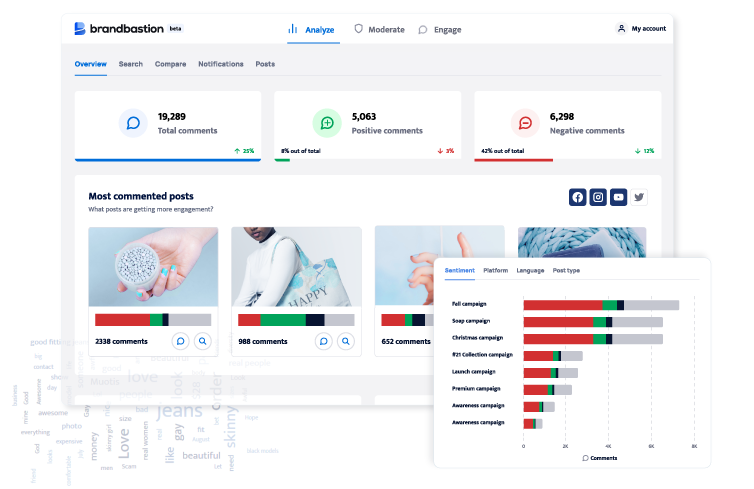Screen dimensions: 754x489
Task: Click magnifier icon under 988 comments post
Action: [x=346, y=341]
